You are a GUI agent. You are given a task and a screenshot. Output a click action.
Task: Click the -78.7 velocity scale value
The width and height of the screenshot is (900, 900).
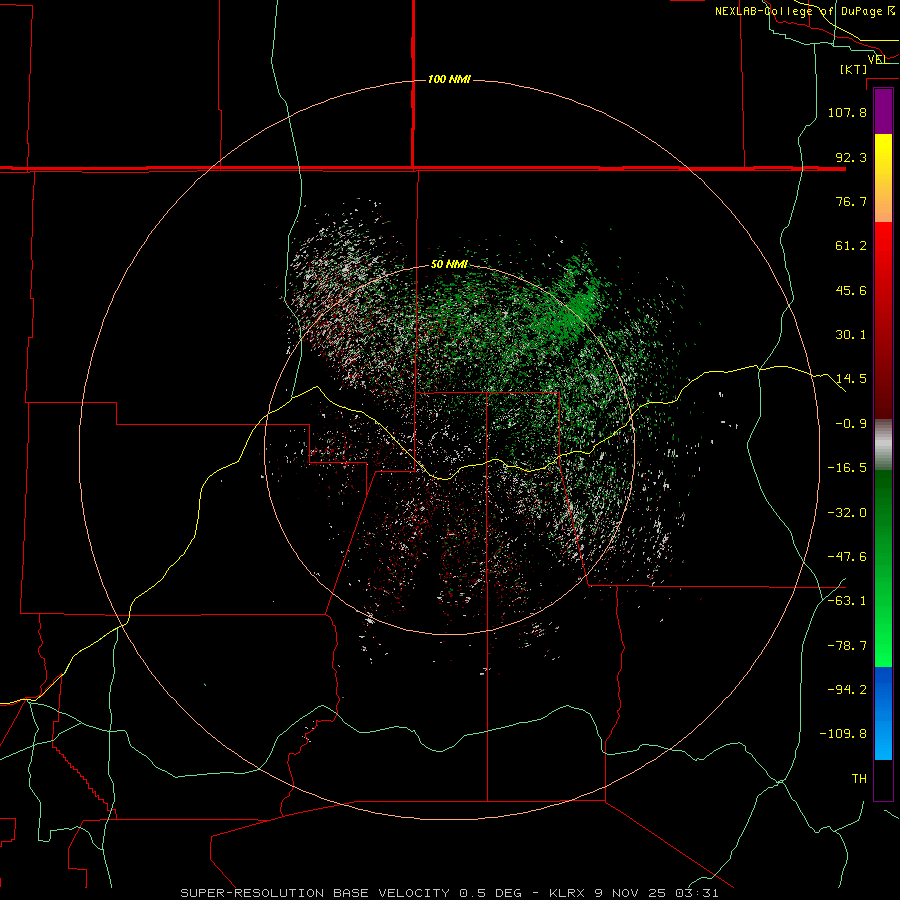point(847,646)
